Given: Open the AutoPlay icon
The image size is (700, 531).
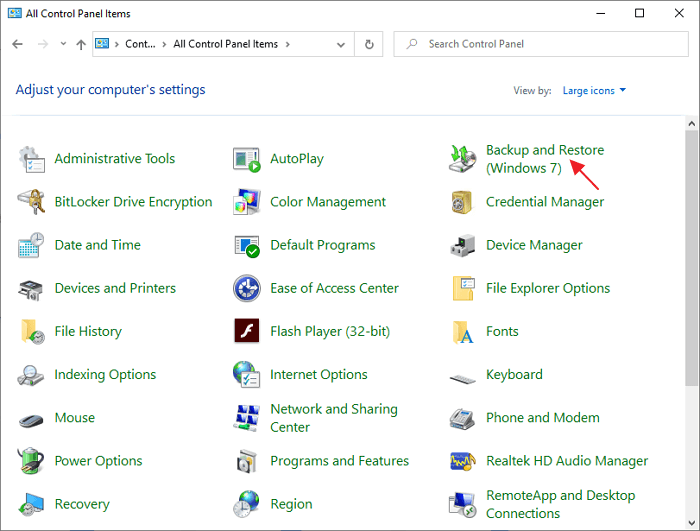Looking at the screenshot, I should (246, 159).
